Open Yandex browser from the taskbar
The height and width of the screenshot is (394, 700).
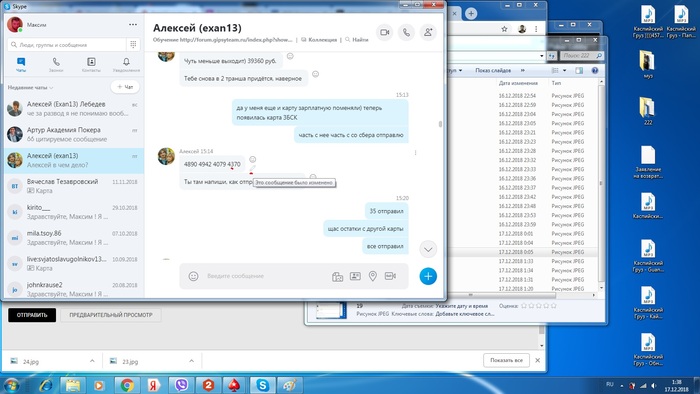[x=154, y=385]
